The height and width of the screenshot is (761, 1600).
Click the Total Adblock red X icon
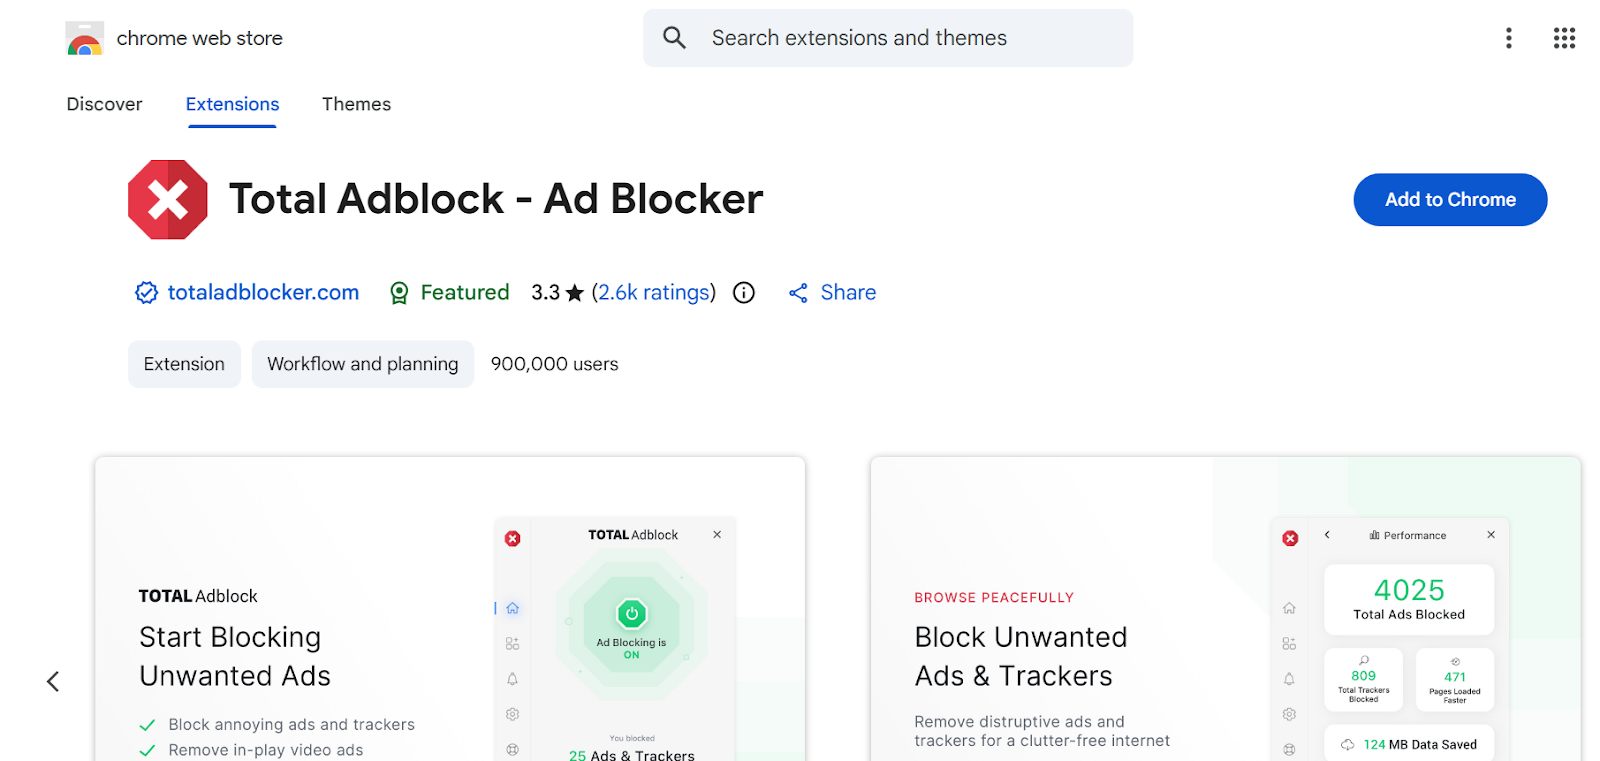coord(168,200)
